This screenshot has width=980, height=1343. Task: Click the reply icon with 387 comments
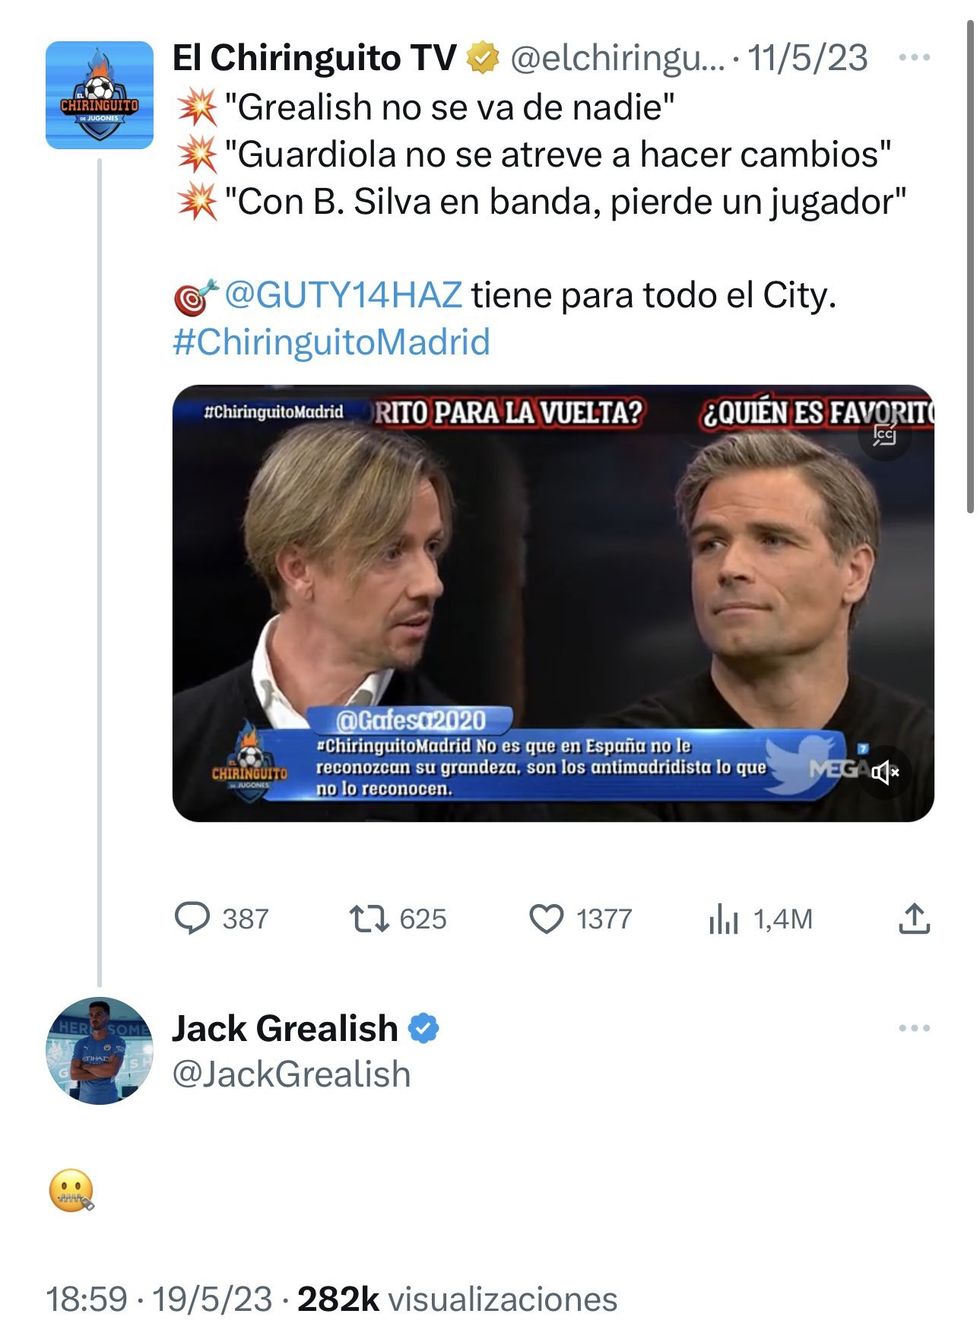tap(192, 918)
